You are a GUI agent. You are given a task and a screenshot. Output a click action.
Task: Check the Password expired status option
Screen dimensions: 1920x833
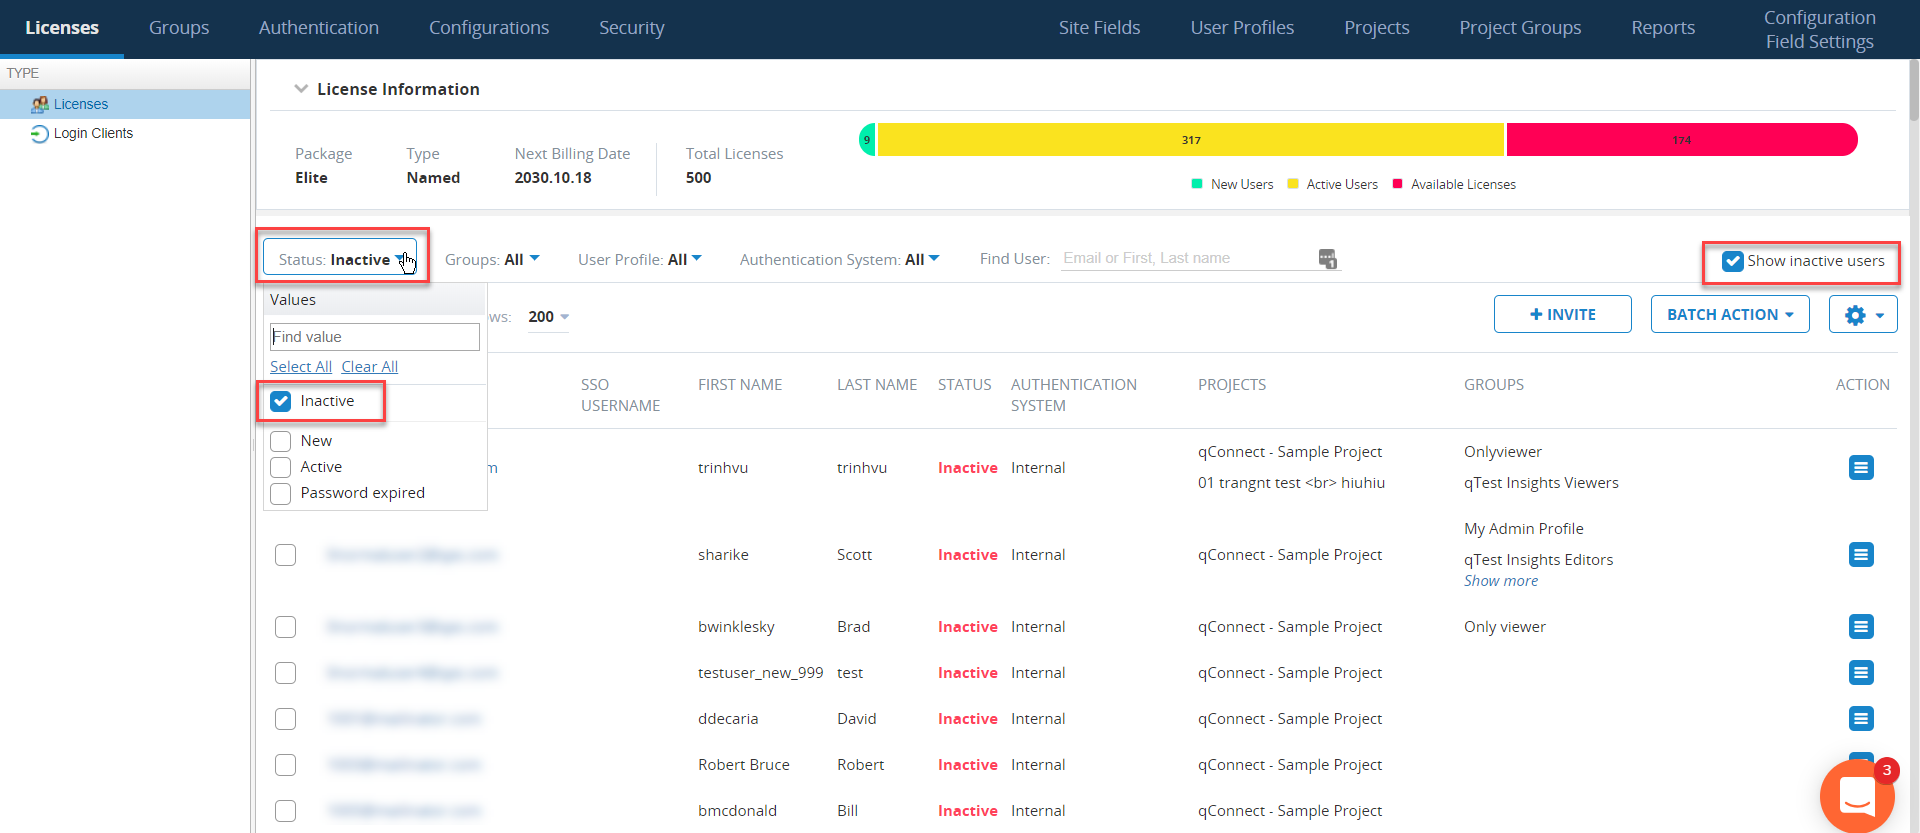click(x=281, y=494)
